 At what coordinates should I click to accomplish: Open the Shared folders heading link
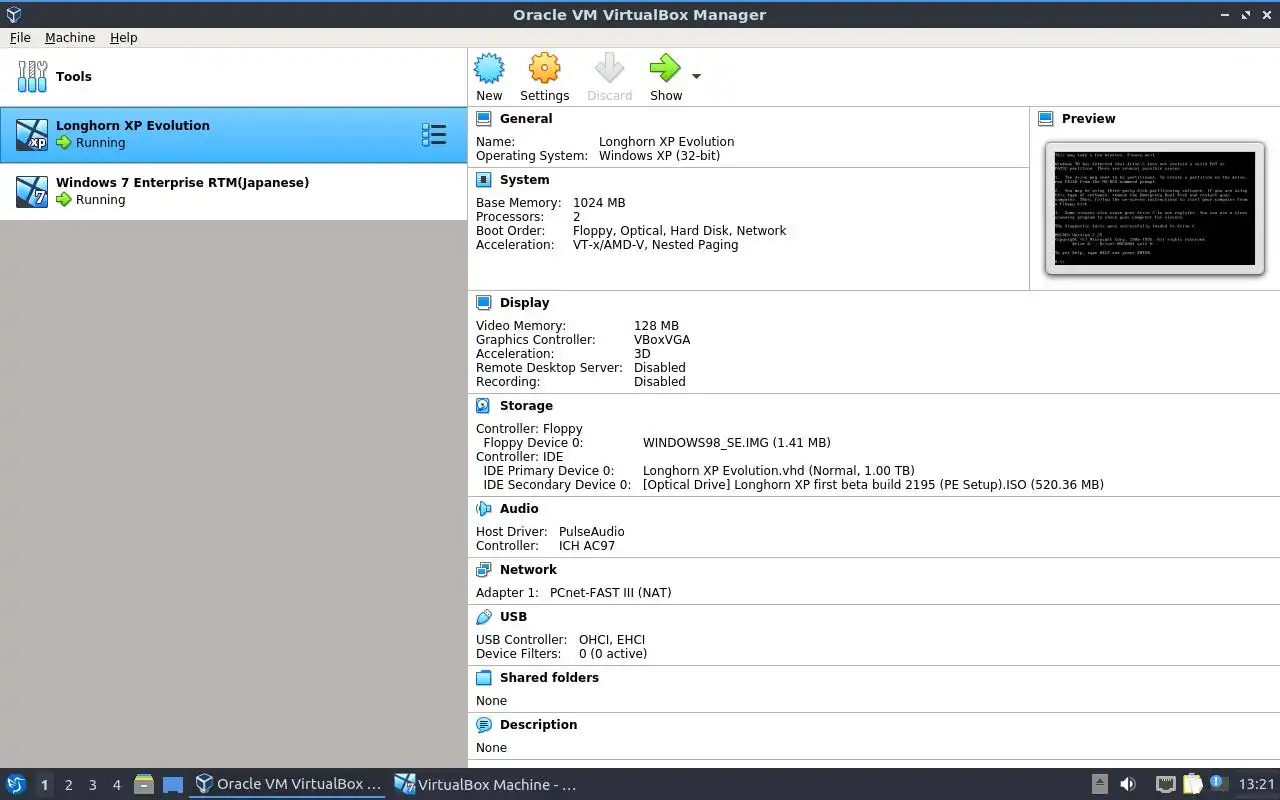[x=549, y=677]
